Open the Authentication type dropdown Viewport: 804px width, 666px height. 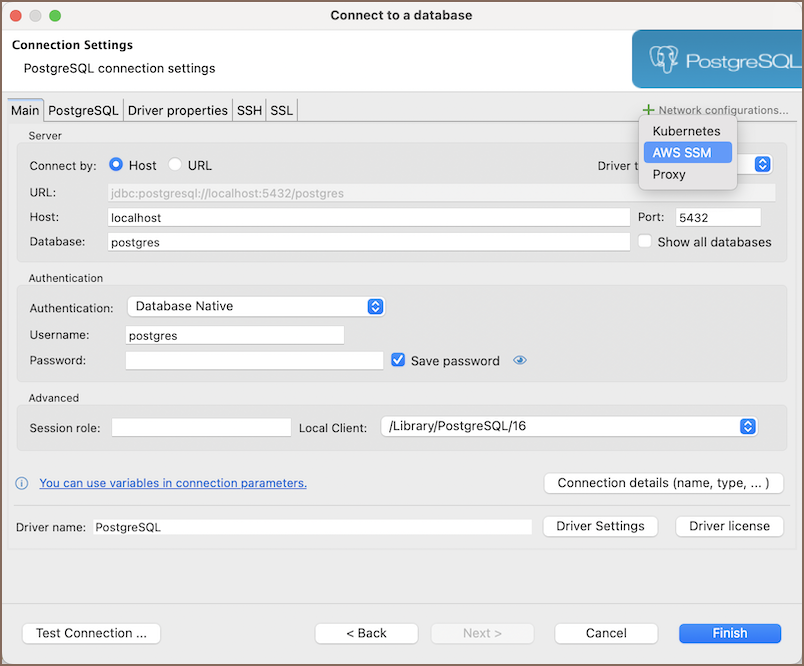[x=375, y=307]
